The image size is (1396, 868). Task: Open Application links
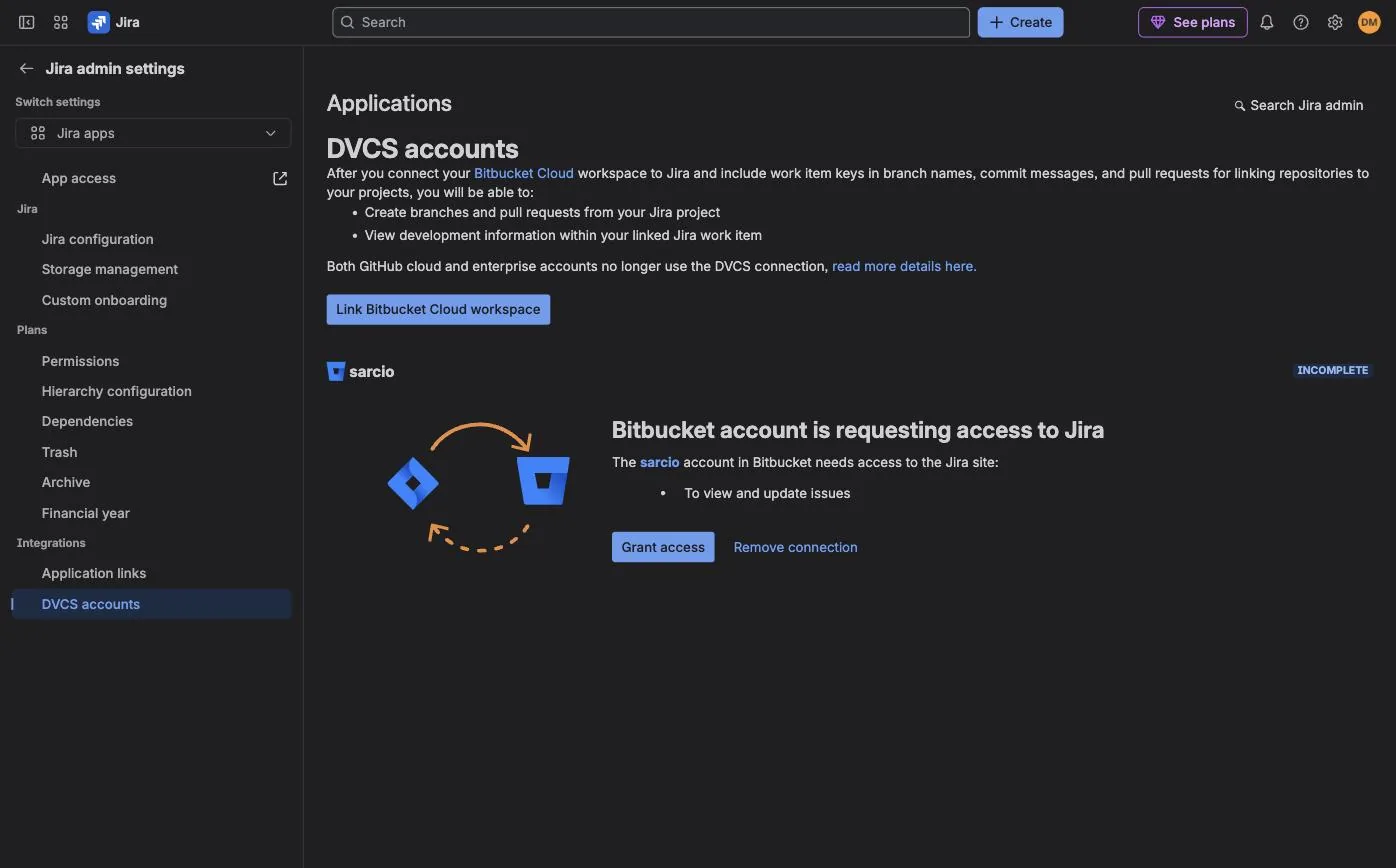click(x=94, y=574)
